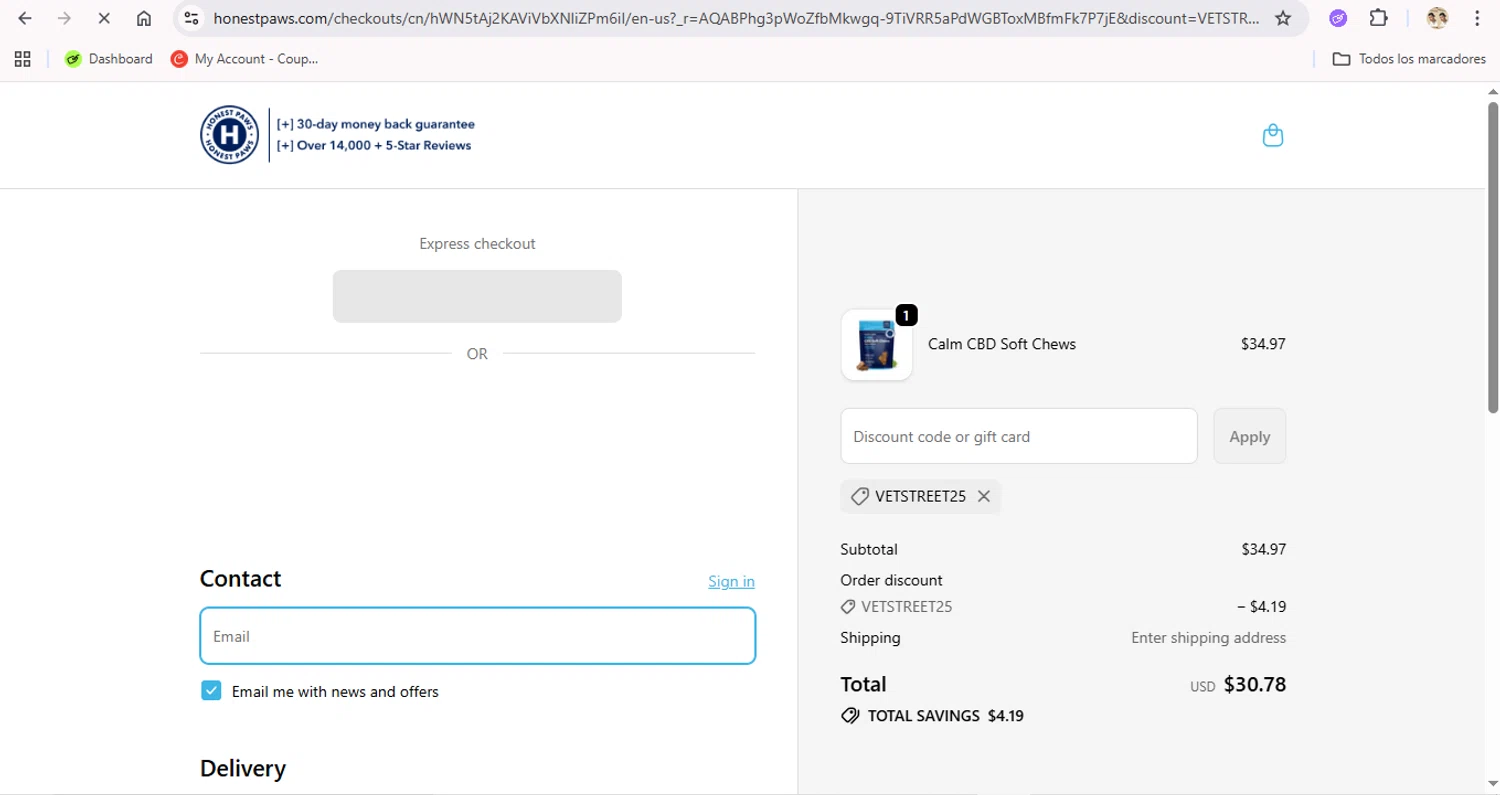
Task: Click the address bar URL
Action: click(x=735, y=18)
